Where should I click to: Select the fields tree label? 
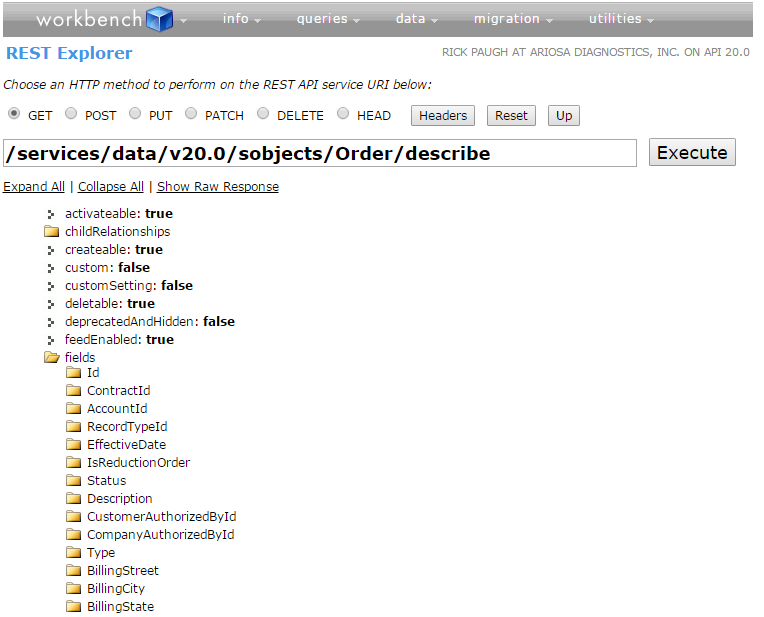pos(80,358)
